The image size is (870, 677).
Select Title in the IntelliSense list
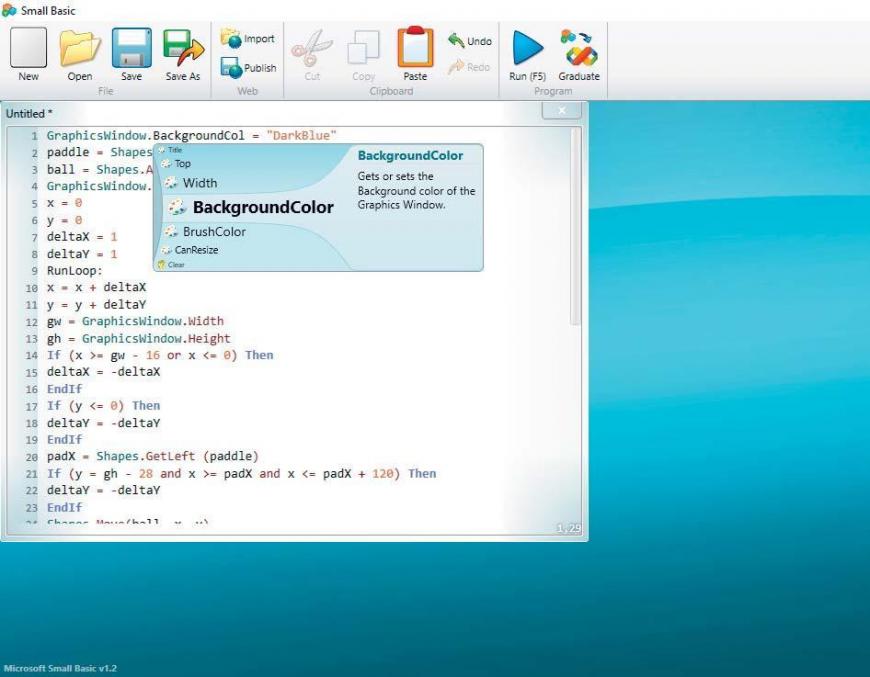[x=170, y=150]
